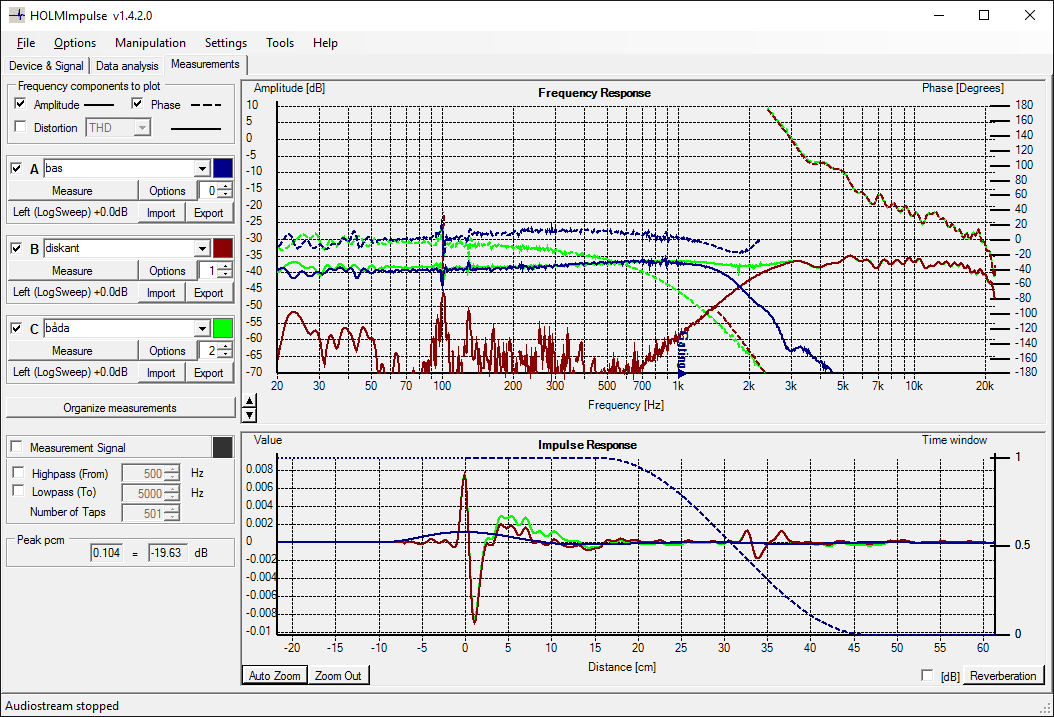This screenshot has width=1054, height=717.
Task: Open the Tools menu
Action: coord(280,43)
